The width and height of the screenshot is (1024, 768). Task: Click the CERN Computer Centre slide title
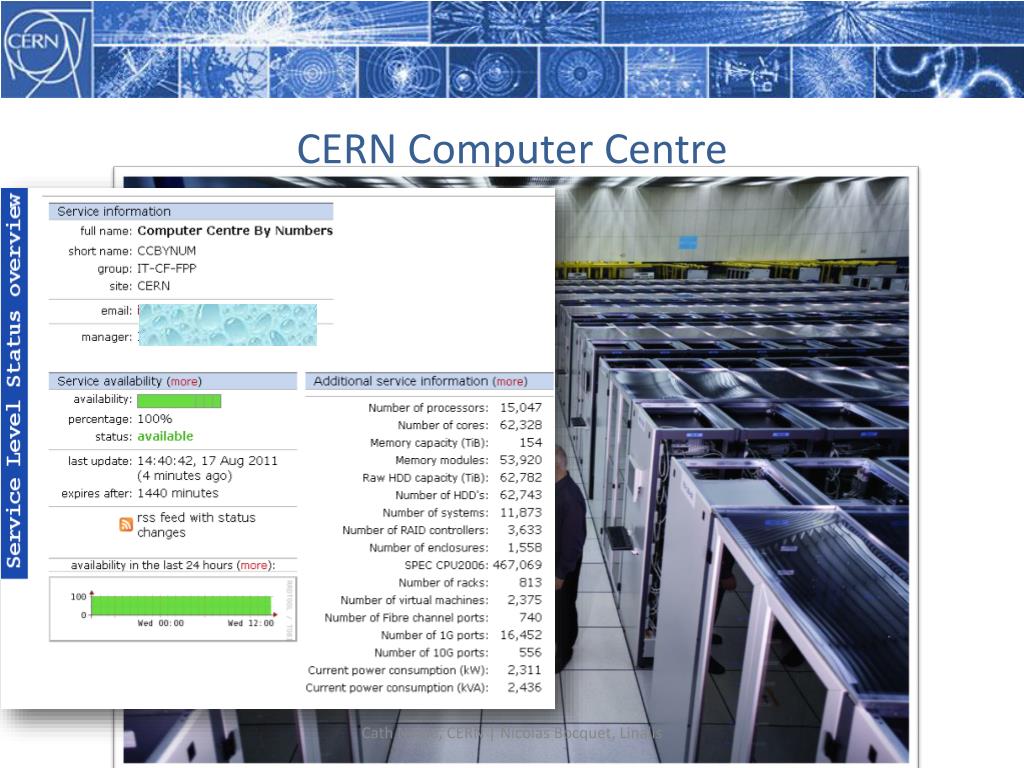coord(512,149)
